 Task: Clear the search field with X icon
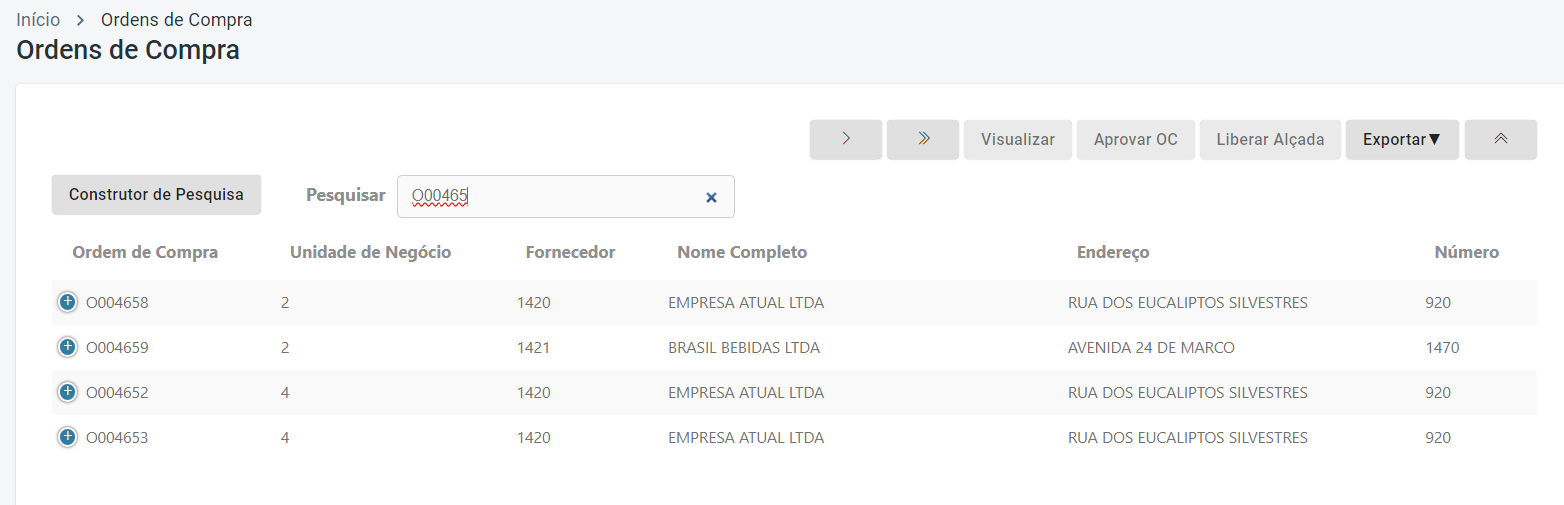(x=711, y=197)
